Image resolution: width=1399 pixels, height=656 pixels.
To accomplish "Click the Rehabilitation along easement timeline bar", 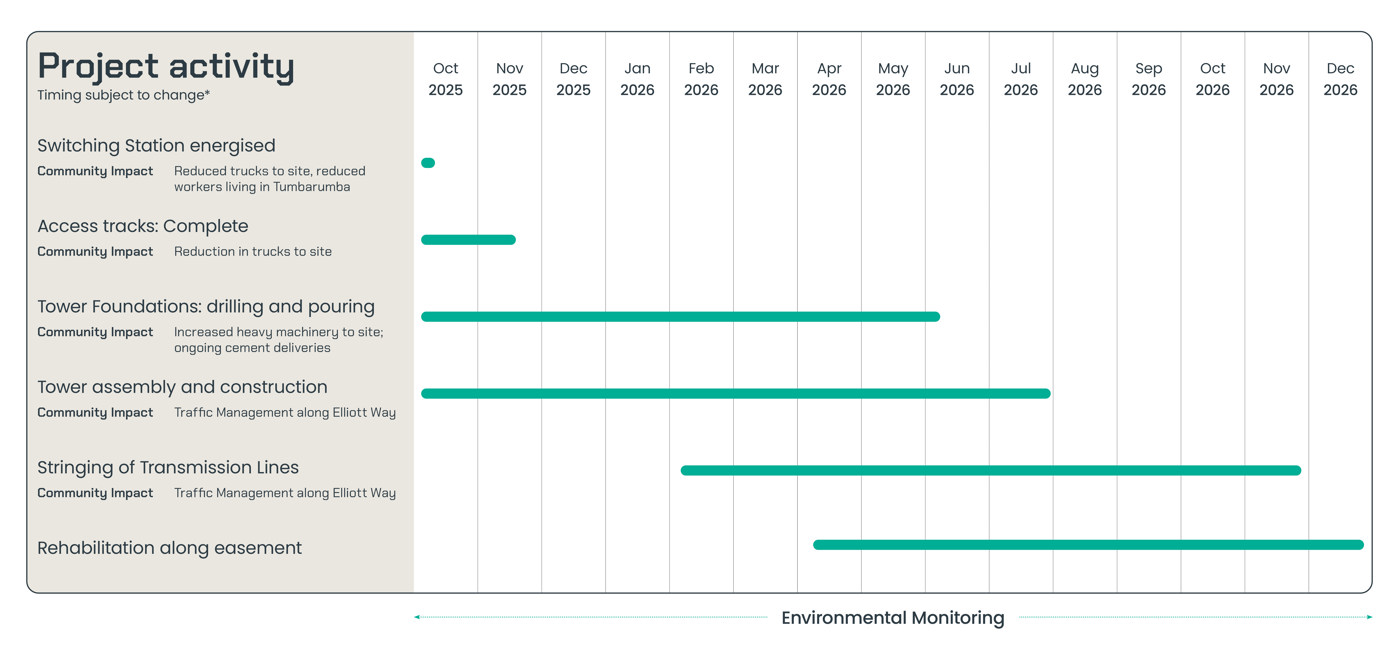I will [1088, 545].
